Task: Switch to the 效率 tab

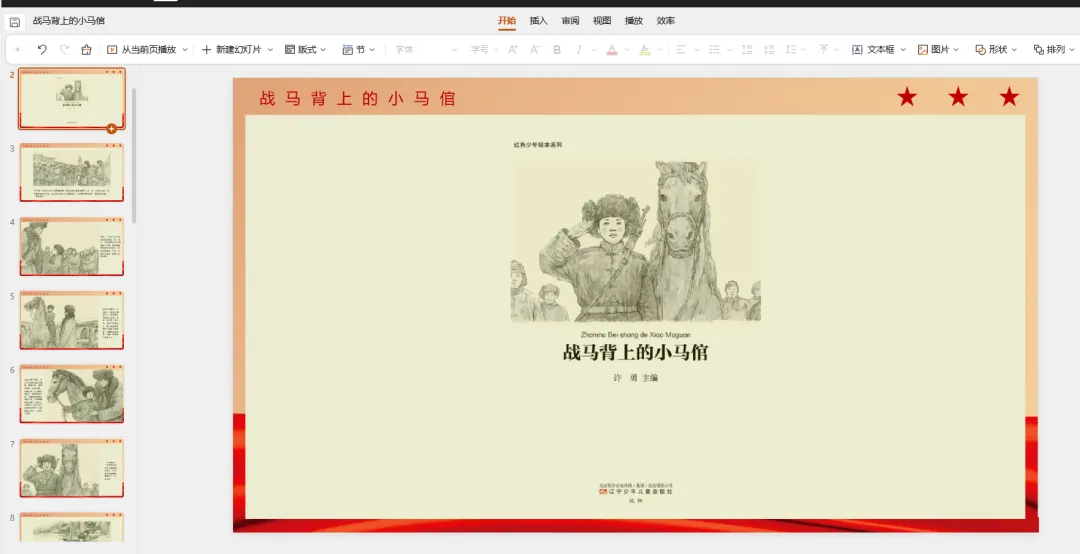Action: coord(665,21)
